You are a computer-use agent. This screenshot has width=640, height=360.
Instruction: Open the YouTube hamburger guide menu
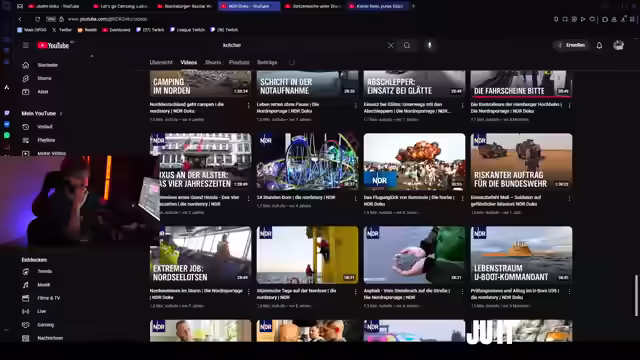click(x=26, y=45)
